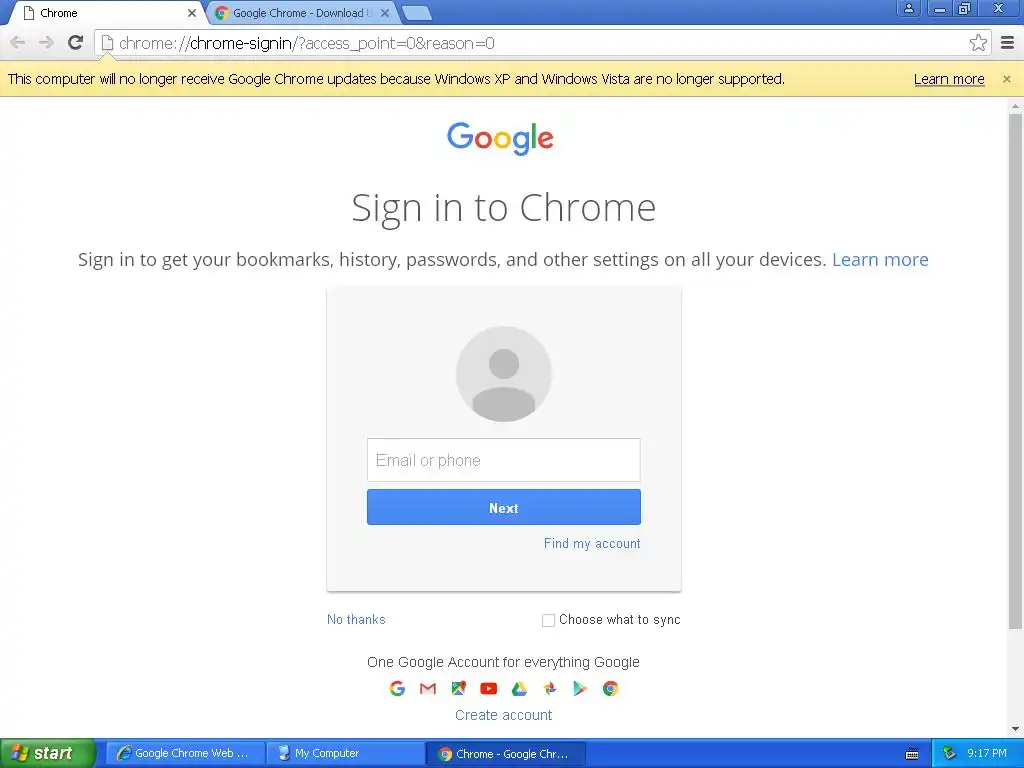The height and width of the screenshot is (768, 1024).
Task: Click the Google logo
Action: [500, 138]
